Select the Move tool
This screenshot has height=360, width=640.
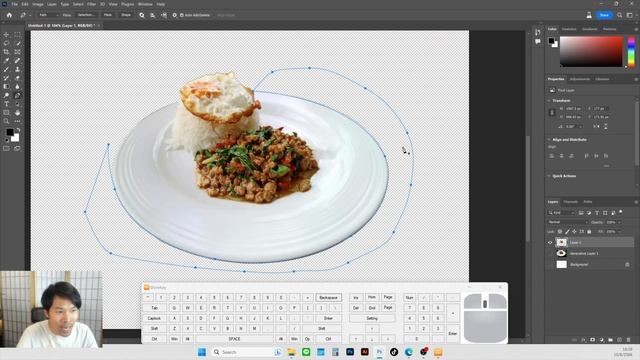(6, 35)
